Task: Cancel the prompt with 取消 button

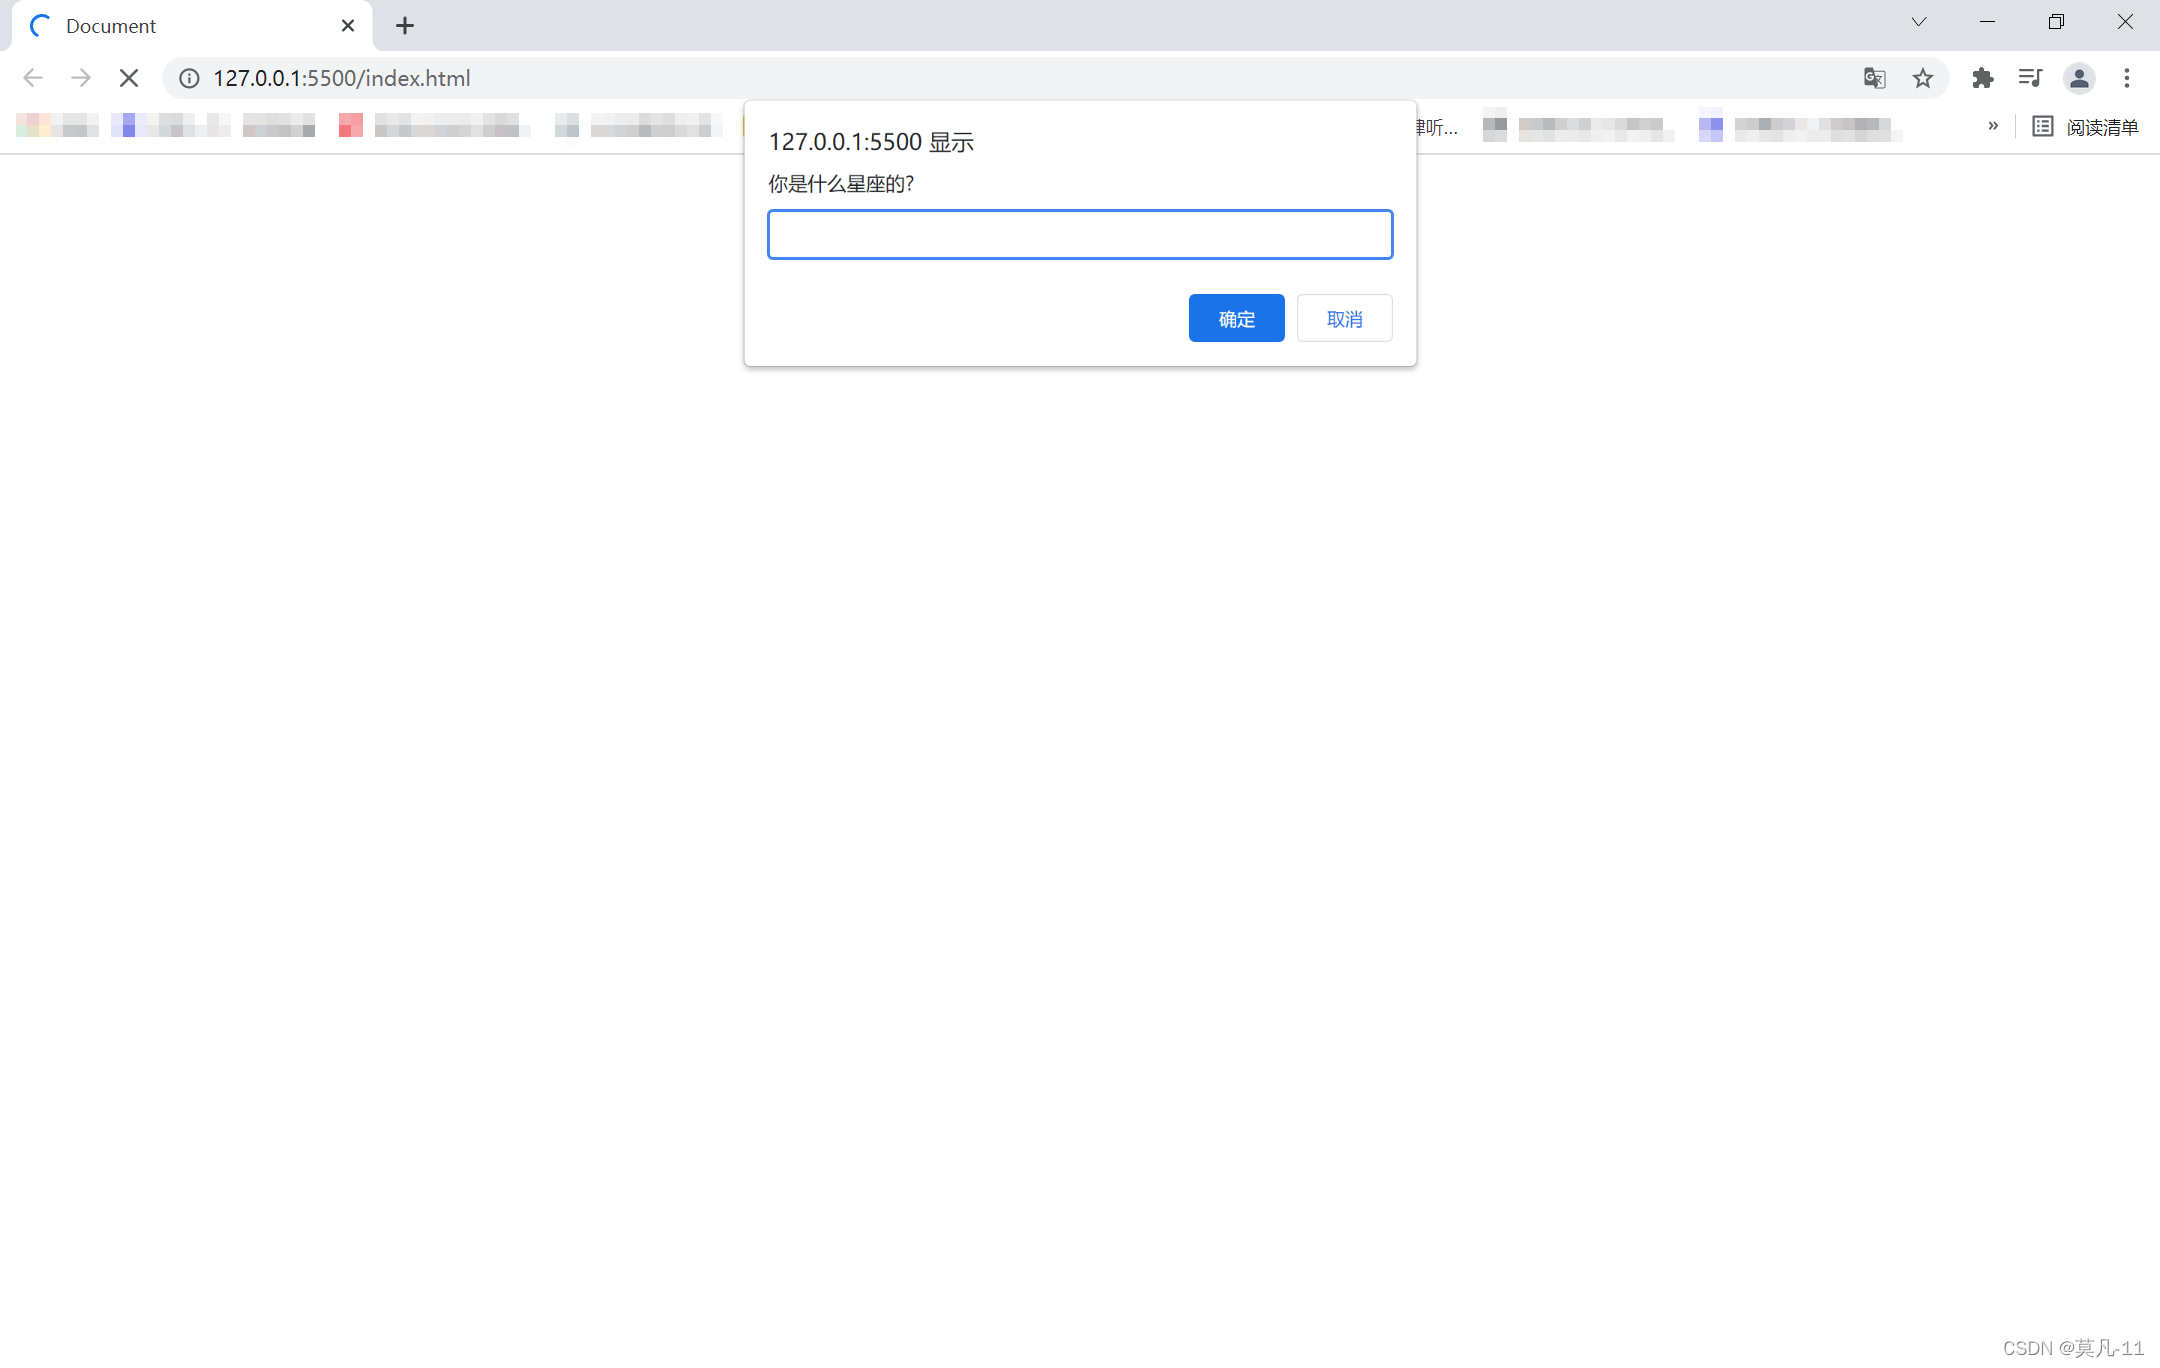Action: 1344,318
